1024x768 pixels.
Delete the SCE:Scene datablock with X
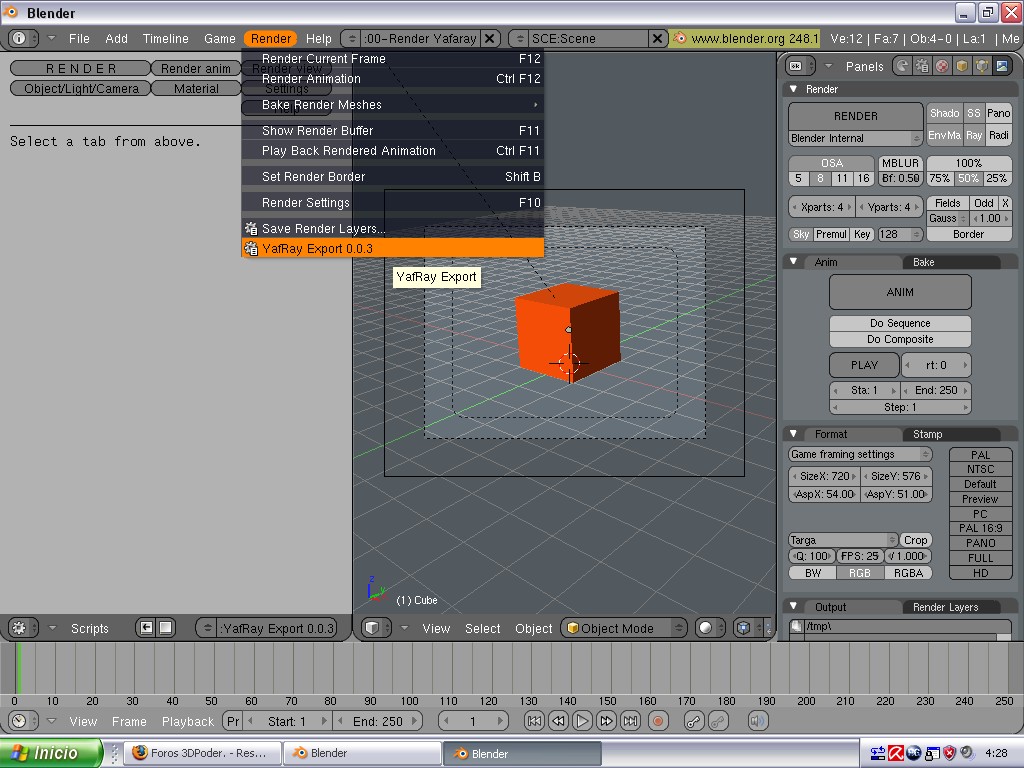[658, 39]
